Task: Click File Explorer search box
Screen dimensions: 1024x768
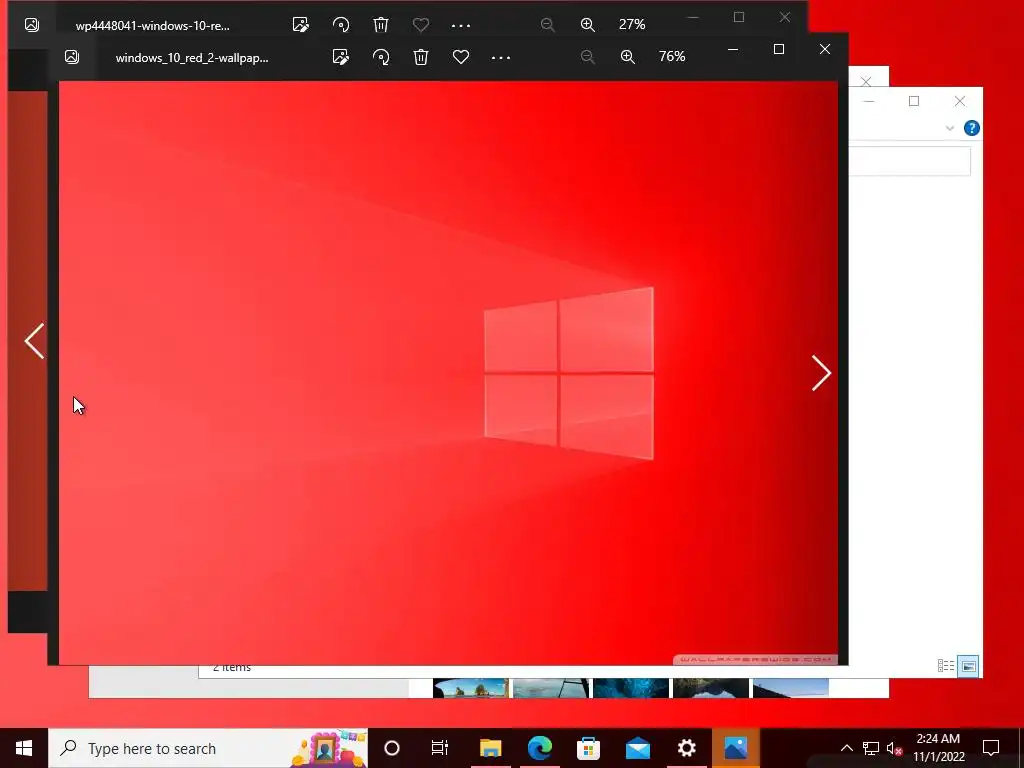Action: (910, 161)
